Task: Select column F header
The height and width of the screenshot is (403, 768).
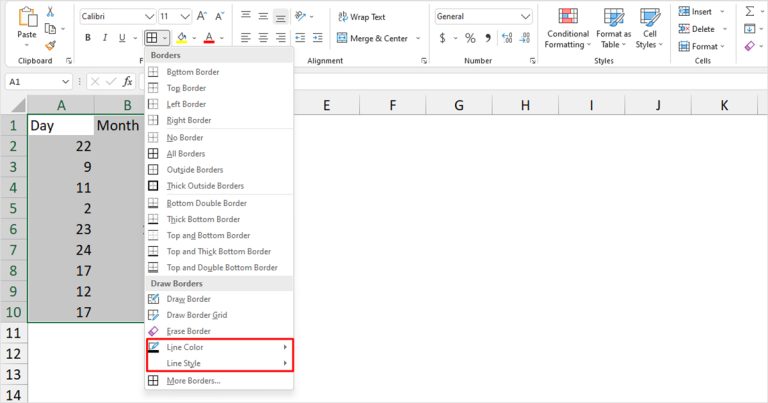Action: click(x=393, y=105)
